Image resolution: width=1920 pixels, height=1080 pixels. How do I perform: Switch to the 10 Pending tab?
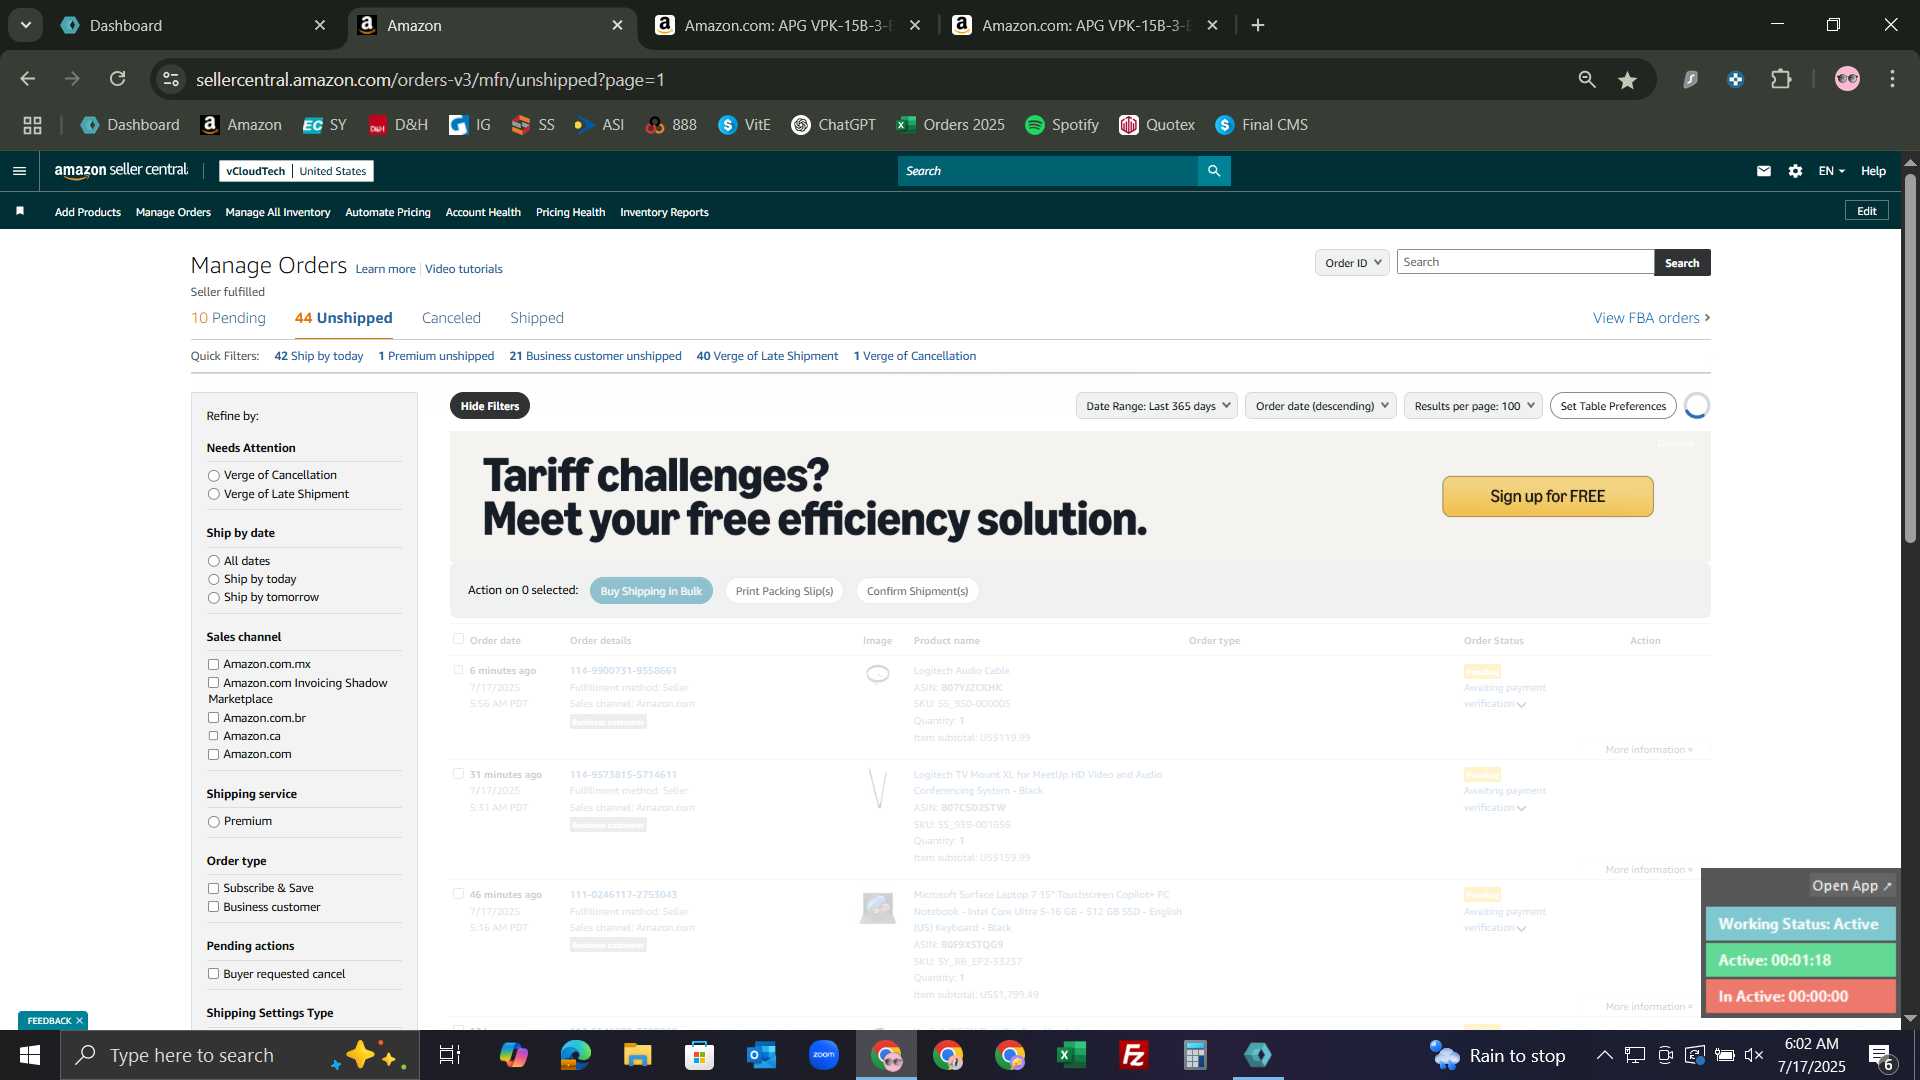point(228,318)
